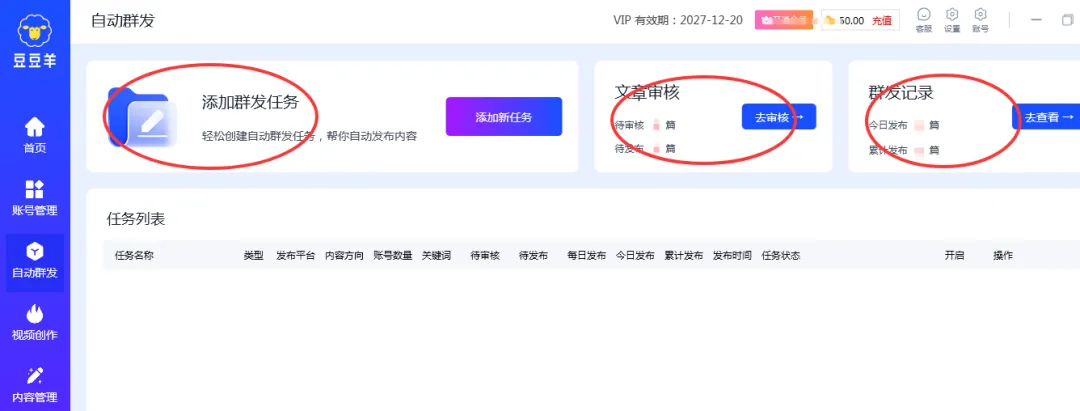Click the 群发记录 card title

pos(901,92)
